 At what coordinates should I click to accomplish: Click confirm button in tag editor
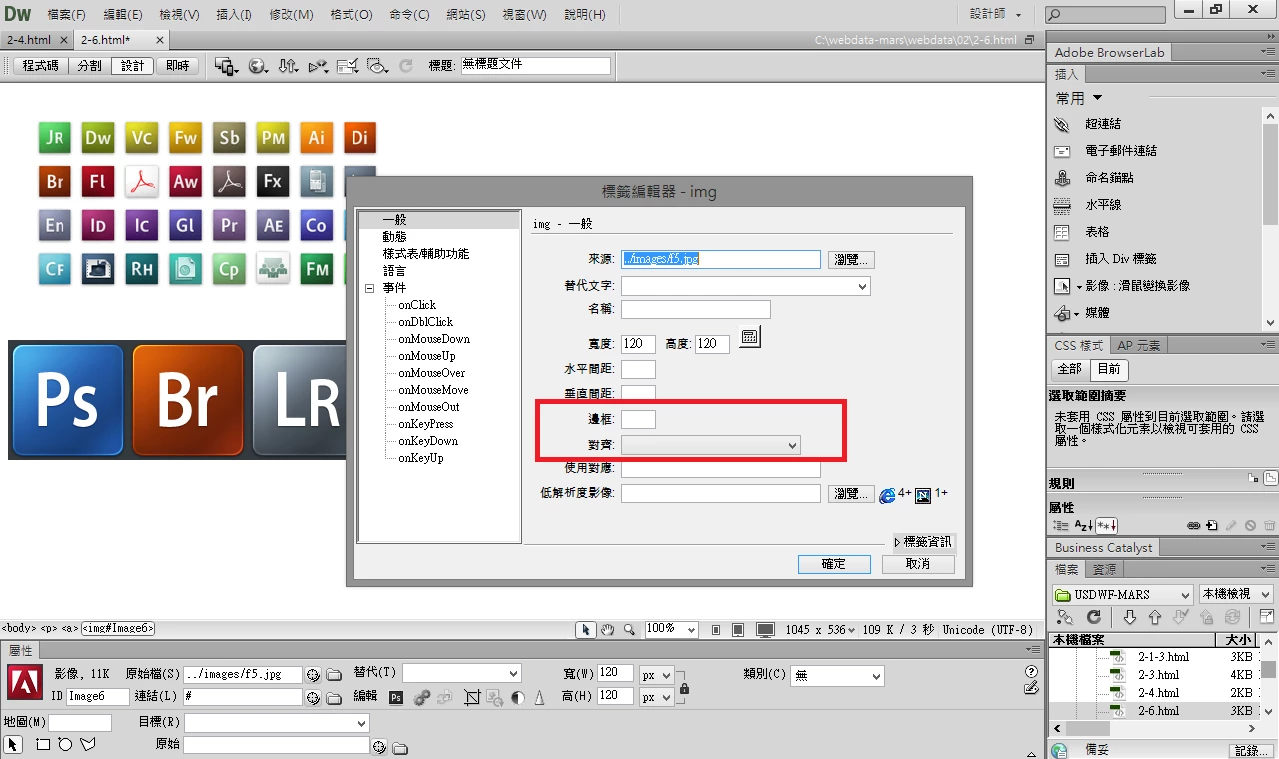[834, 564]
